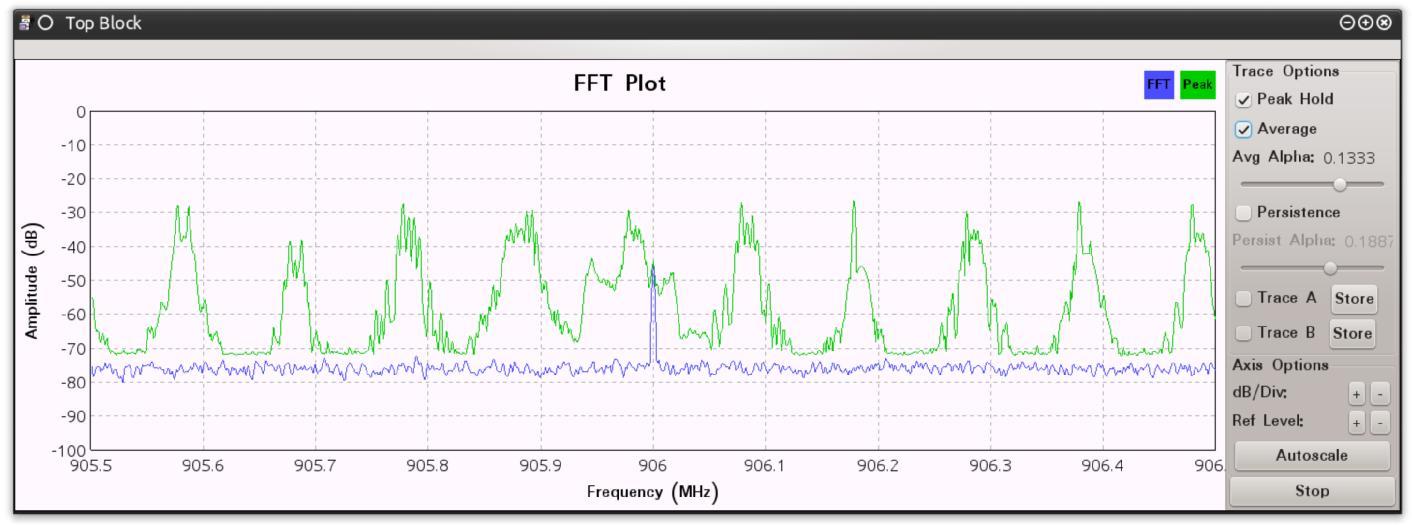Click the Persist Alpha slider handle
This screenshot has height=525, width=1412.
click(1329, 267)
